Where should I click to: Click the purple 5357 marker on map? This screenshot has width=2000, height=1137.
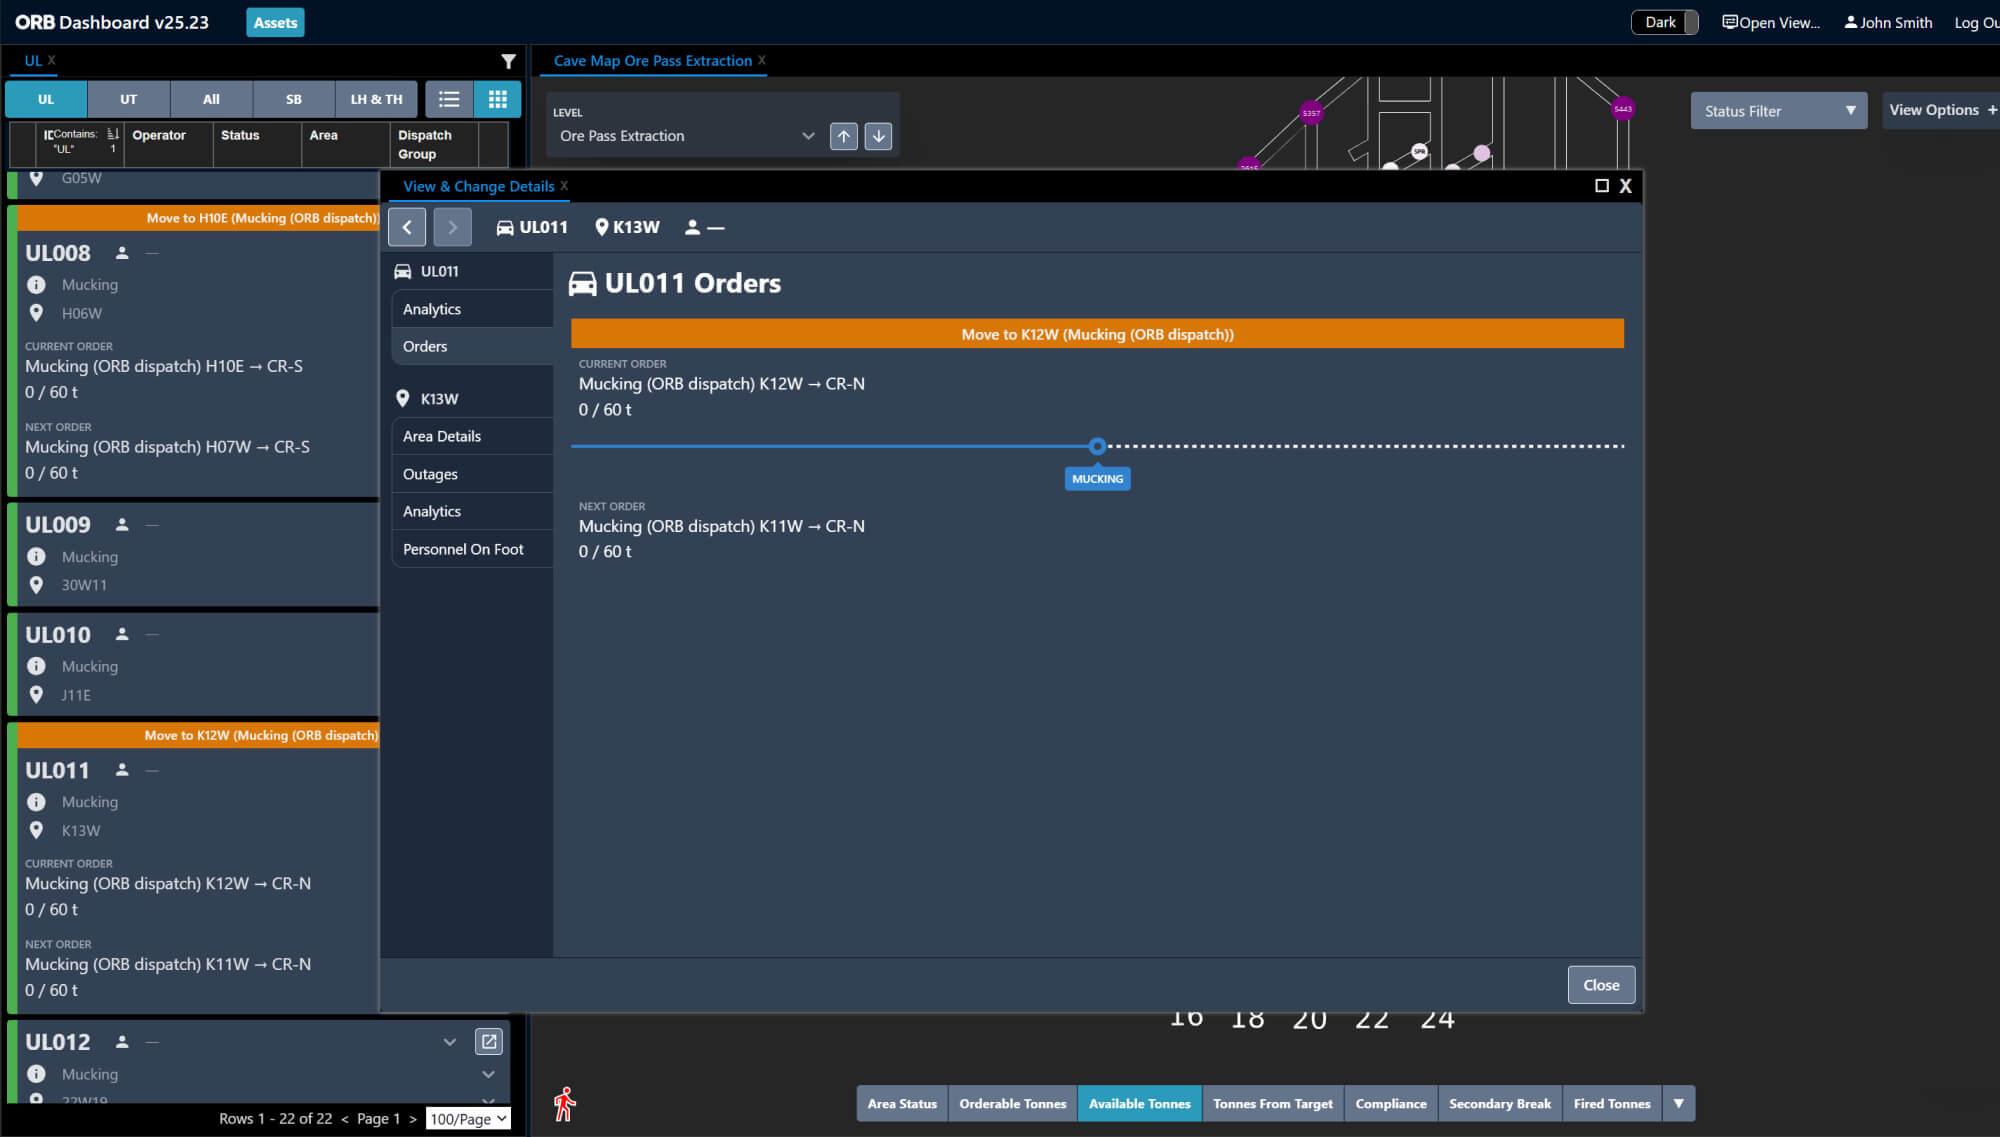click(1311, 113)
